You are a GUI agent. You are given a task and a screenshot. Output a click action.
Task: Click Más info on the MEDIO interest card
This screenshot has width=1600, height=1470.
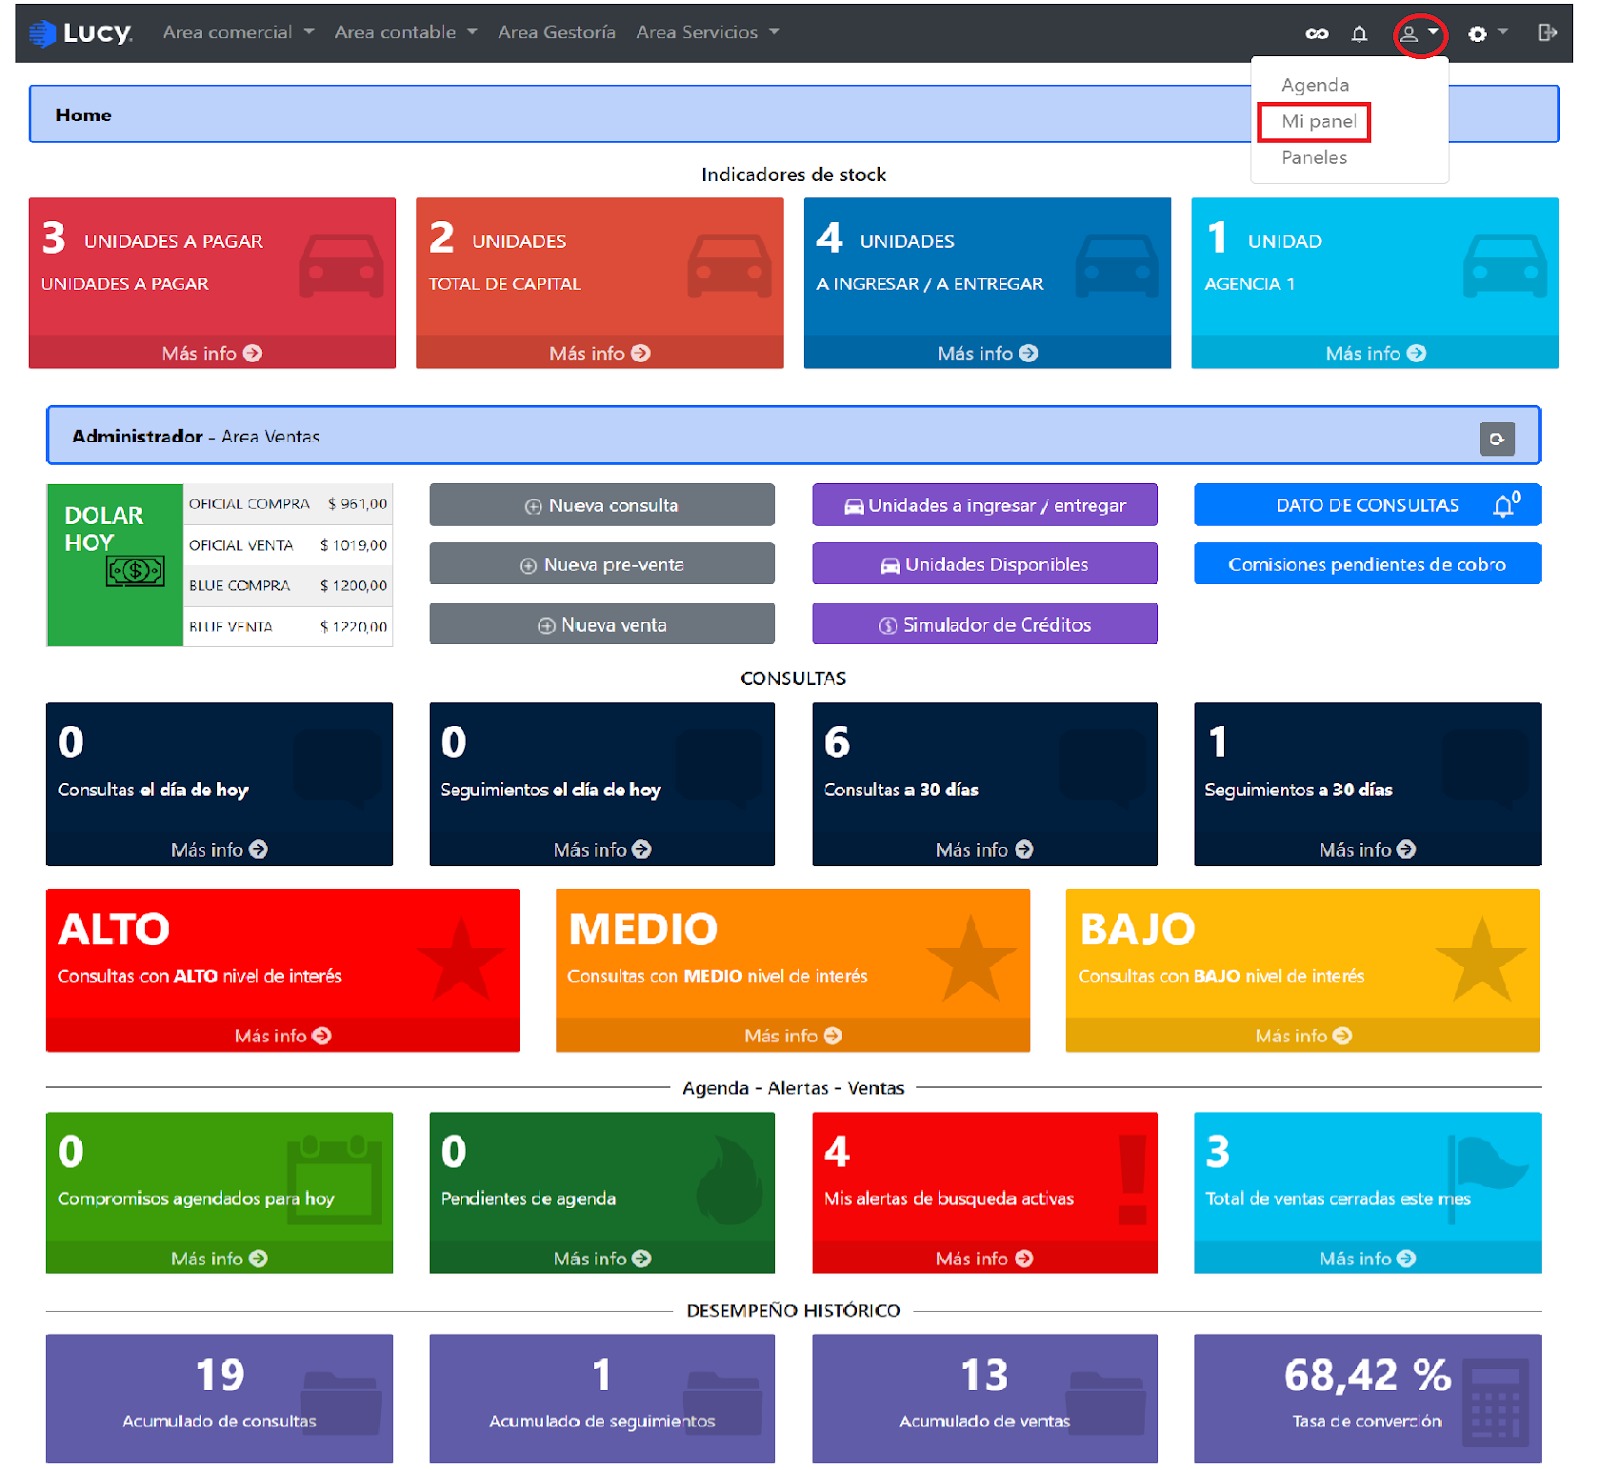pos(793,1035)
